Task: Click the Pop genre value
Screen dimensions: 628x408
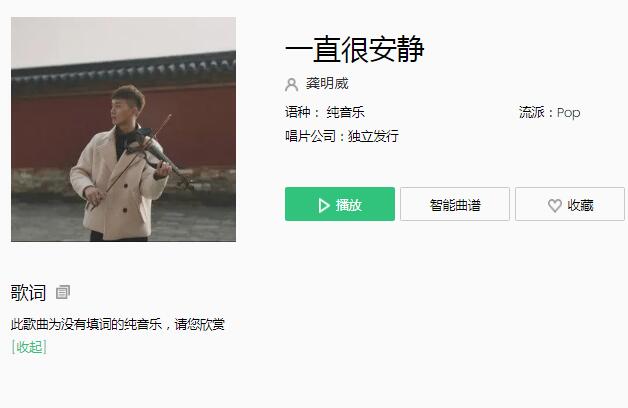Action: [x=568, y=113]
